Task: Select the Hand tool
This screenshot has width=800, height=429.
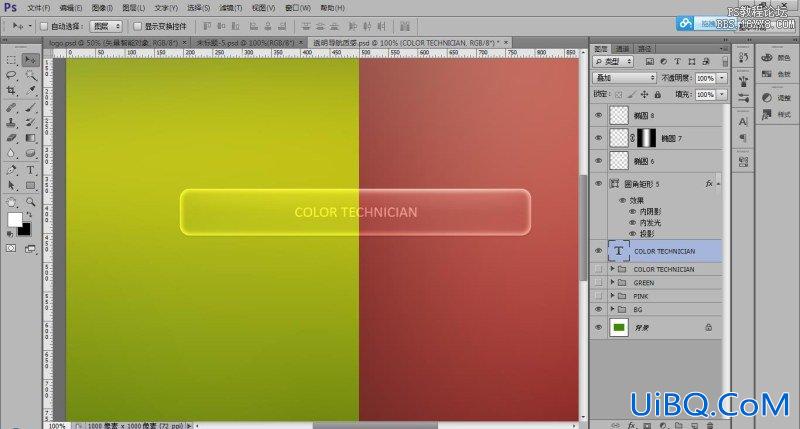Action: (11, 202)
